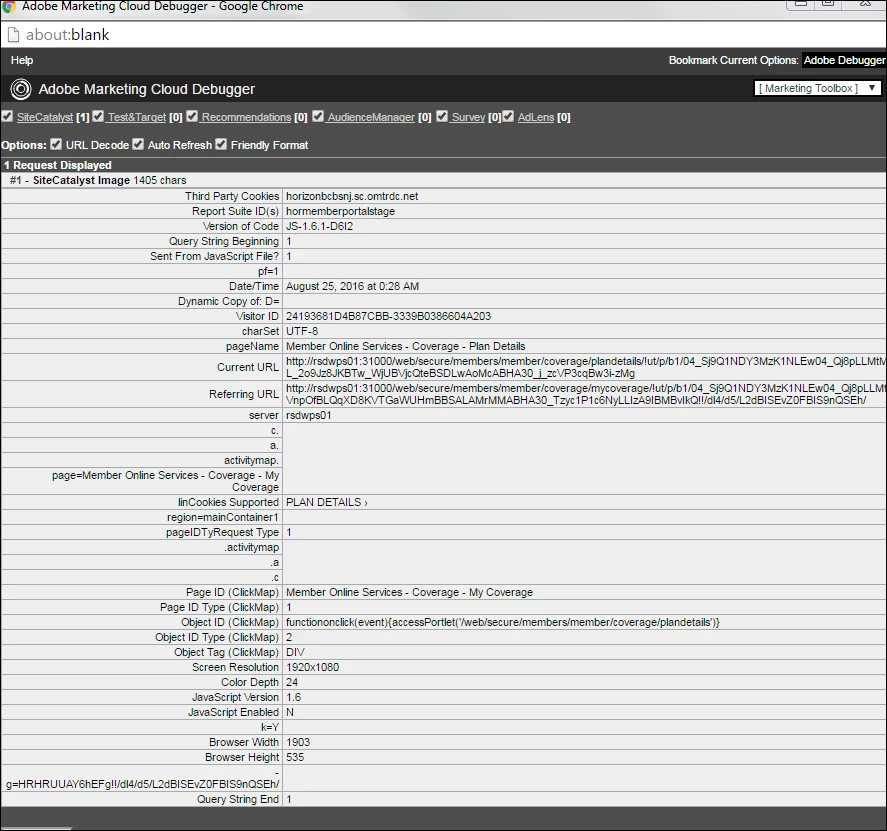
Task: Select the Third Party Cookies value horizonbcbsnj.sc.omtrdc.net
Action: 352,196
